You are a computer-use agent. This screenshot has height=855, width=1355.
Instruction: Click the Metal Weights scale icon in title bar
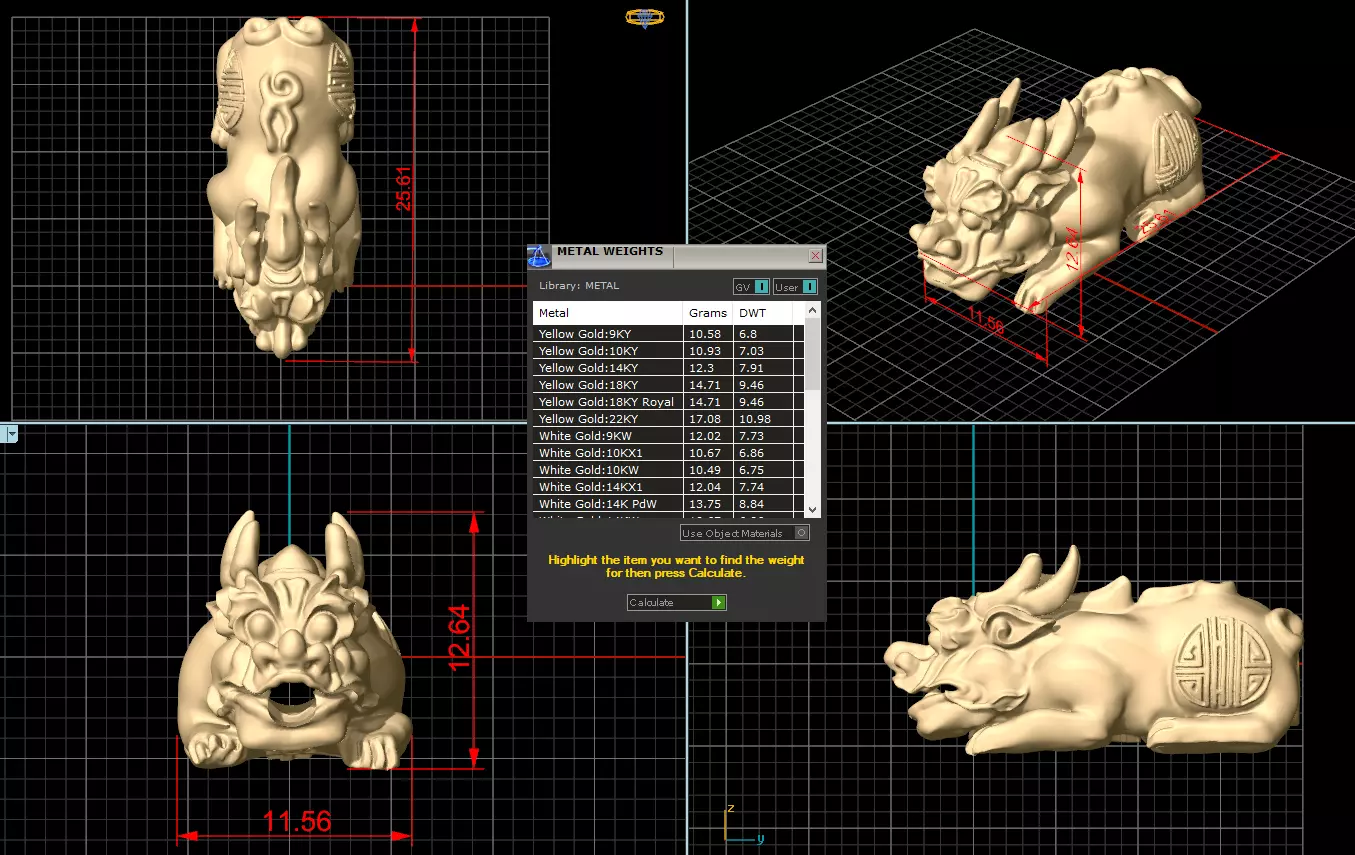(x=539, y=257)
